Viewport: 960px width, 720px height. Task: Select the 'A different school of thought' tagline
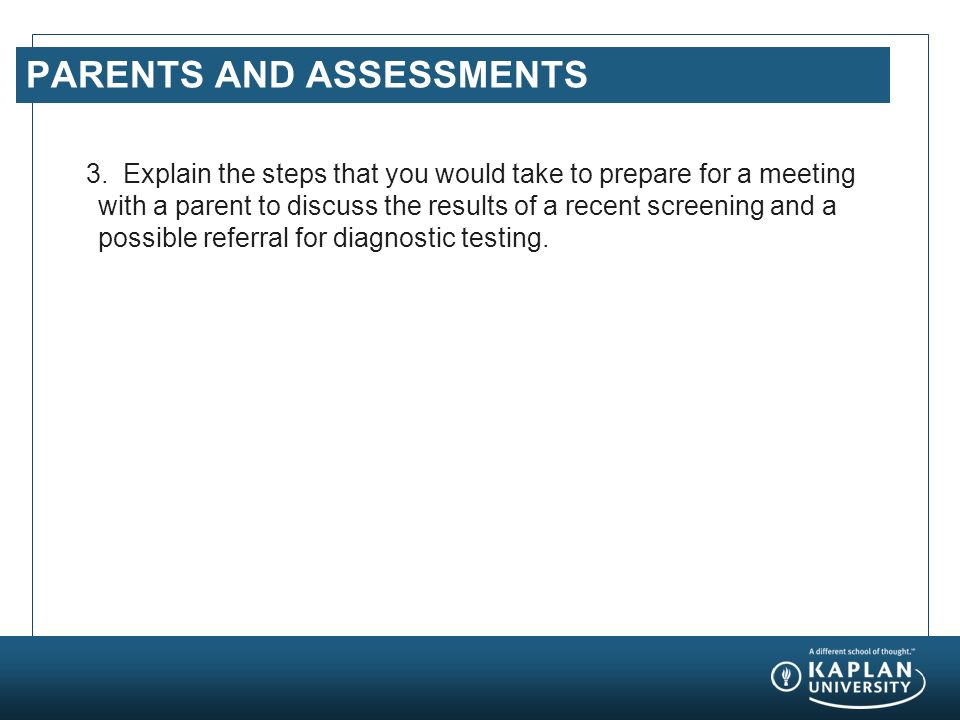coord(861,651)
